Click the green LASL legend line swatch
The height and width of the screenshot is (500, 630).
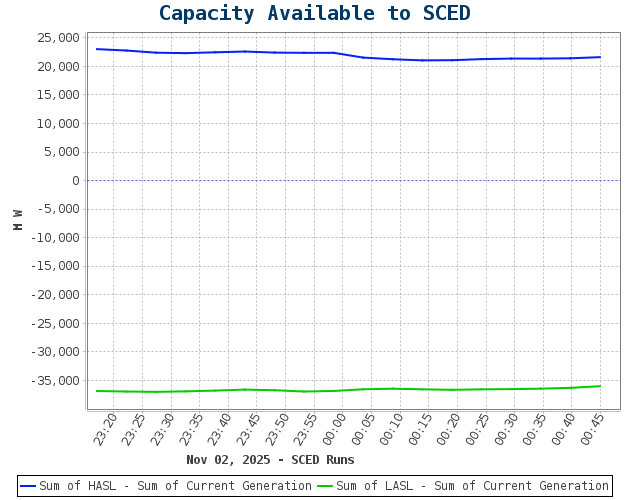(325, 486)
